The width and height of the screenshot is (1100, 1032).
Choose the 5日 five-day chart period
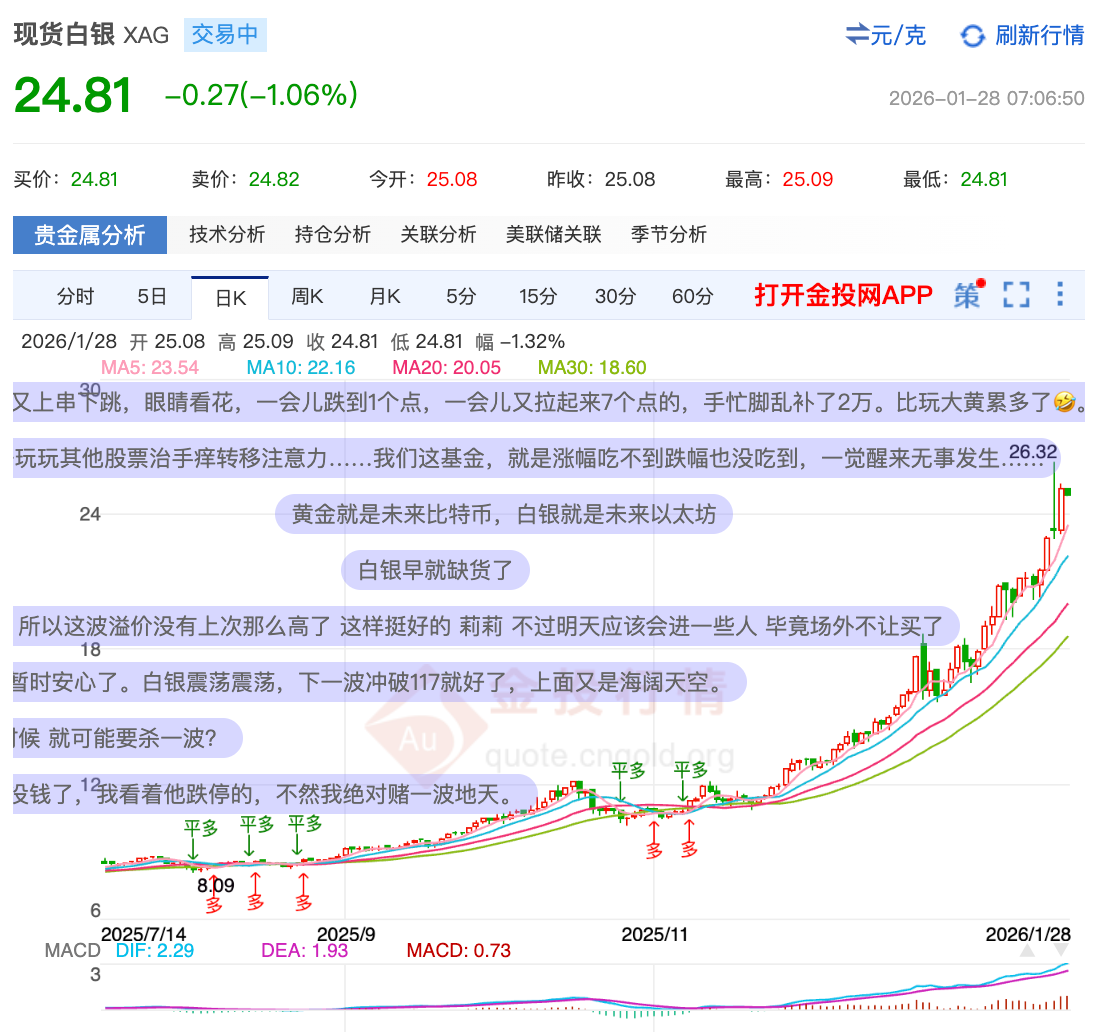coord(152,296)
